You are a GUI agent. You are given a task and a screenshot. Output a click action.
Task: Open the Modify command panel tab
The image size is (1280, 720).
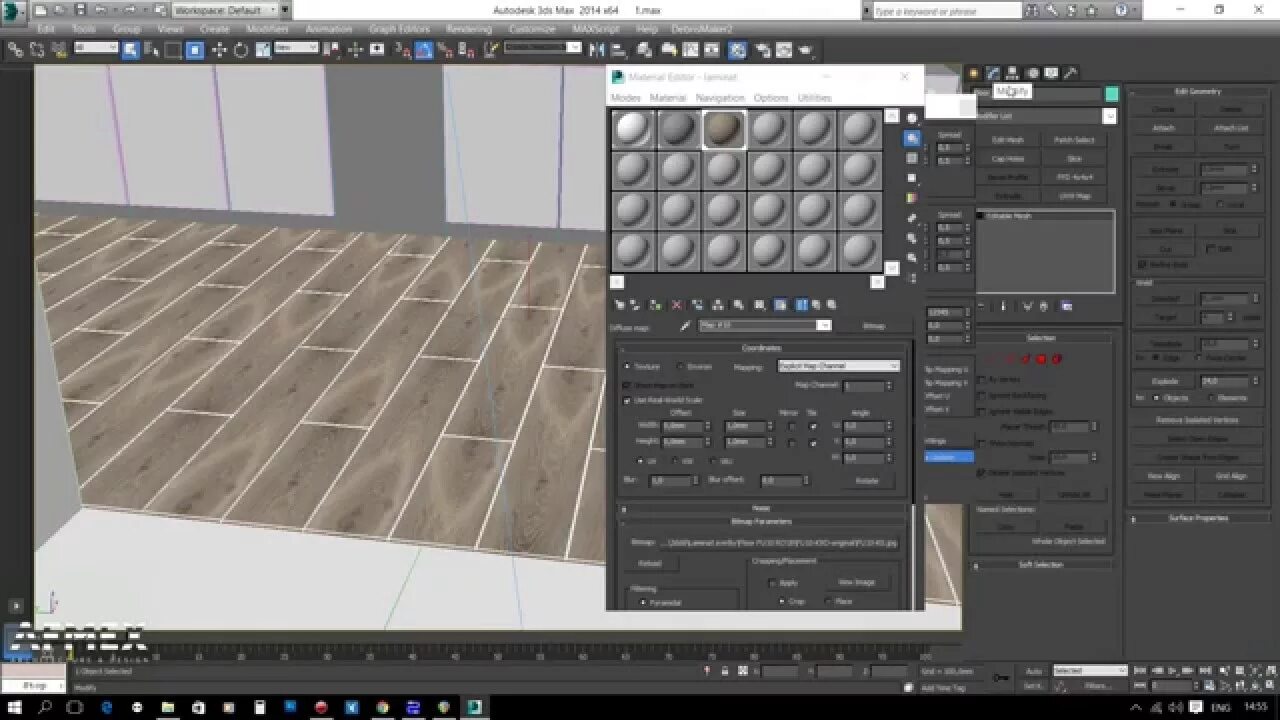(993, 73)
